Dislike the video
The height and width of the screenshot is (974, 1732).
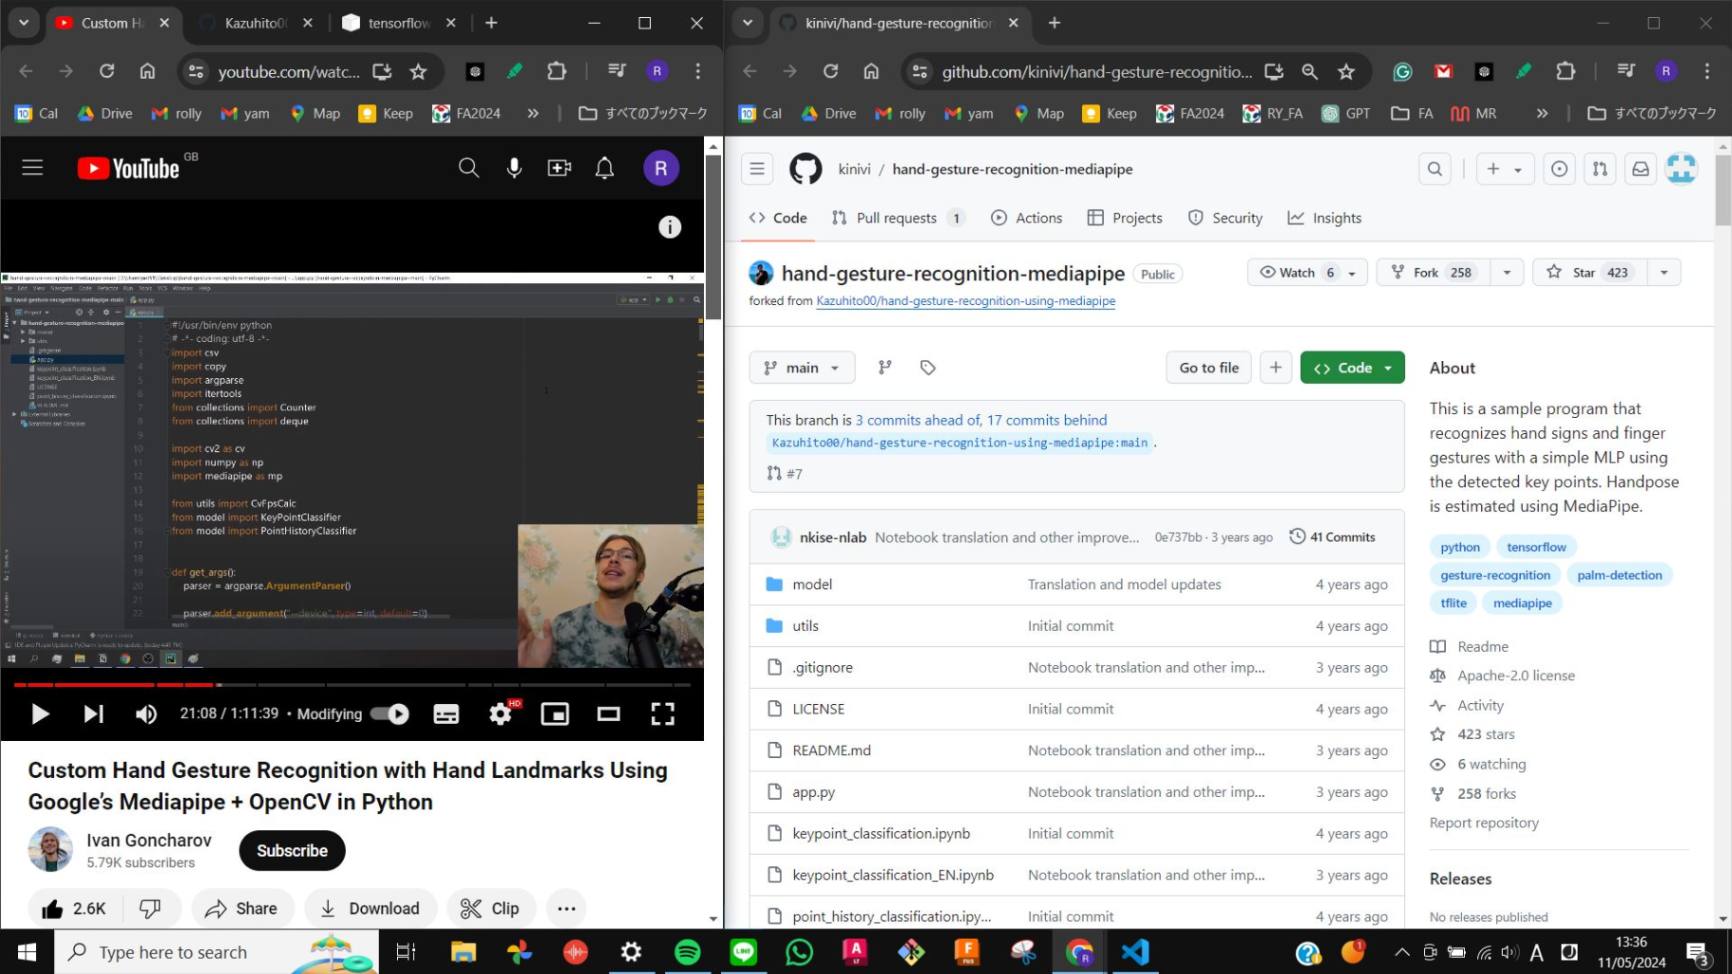pos(150,908)
